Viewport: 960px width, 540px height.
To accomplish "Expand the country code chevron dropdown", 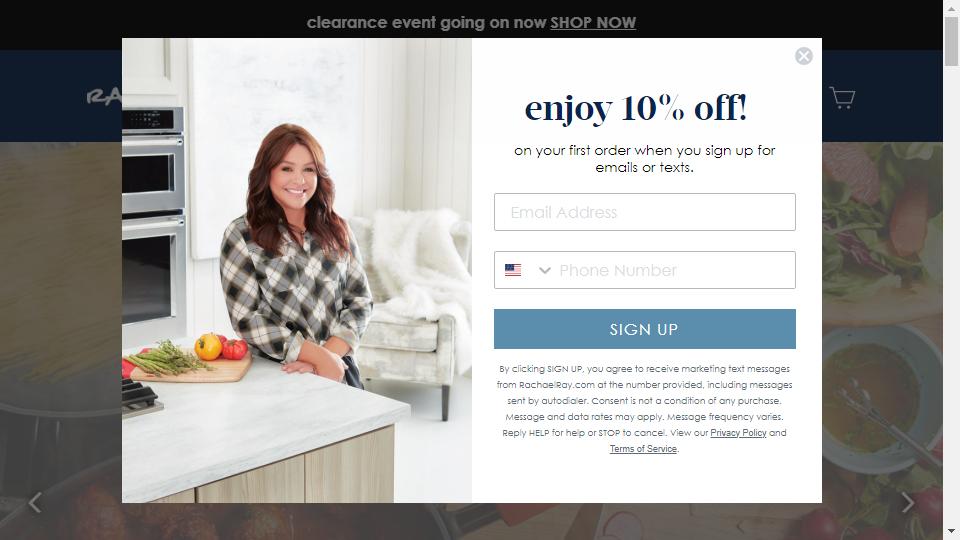I will point(544,270).
